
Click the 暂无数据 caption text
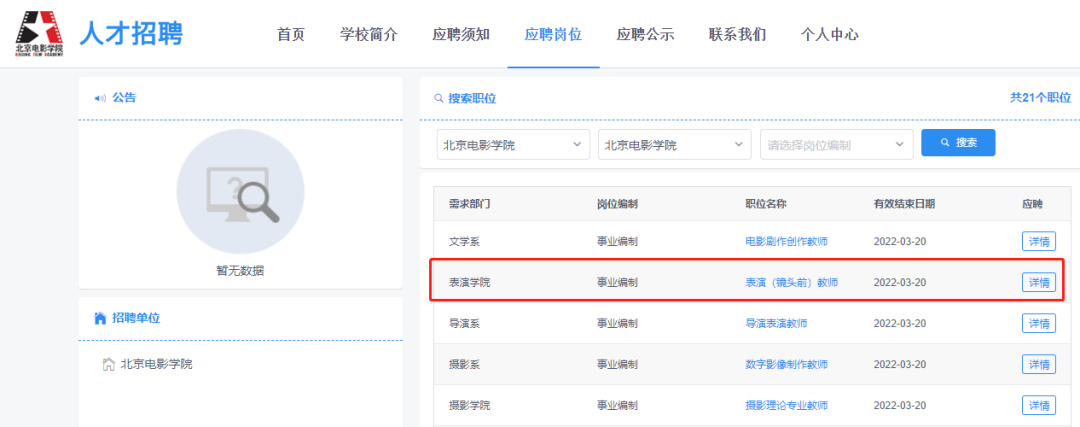pyautogui.click(x=240, y=271)
